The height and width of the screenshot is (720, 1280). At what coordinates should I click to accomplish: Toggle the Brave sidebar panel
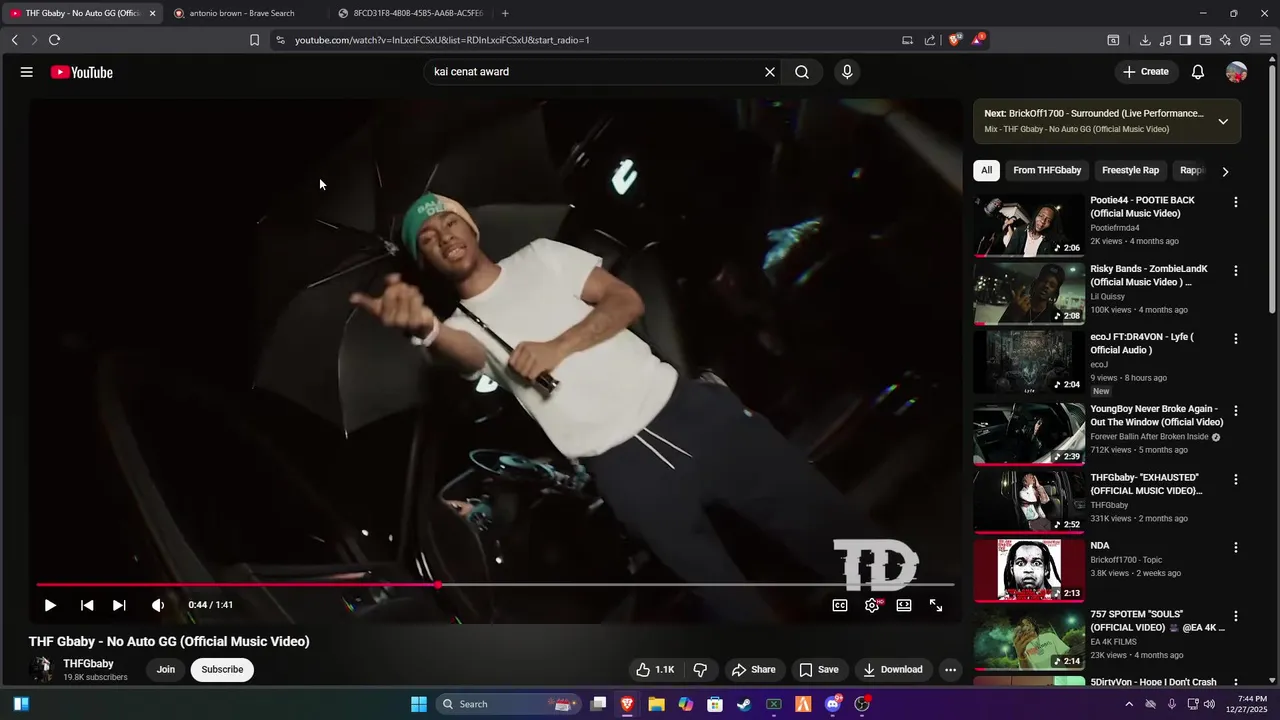tap(1185, 40)
